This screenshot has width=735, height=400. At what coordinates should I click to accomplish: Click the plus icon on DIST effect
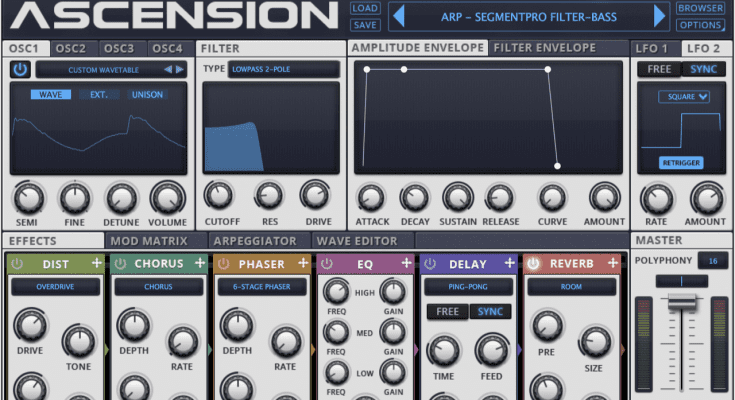(96, 264)
